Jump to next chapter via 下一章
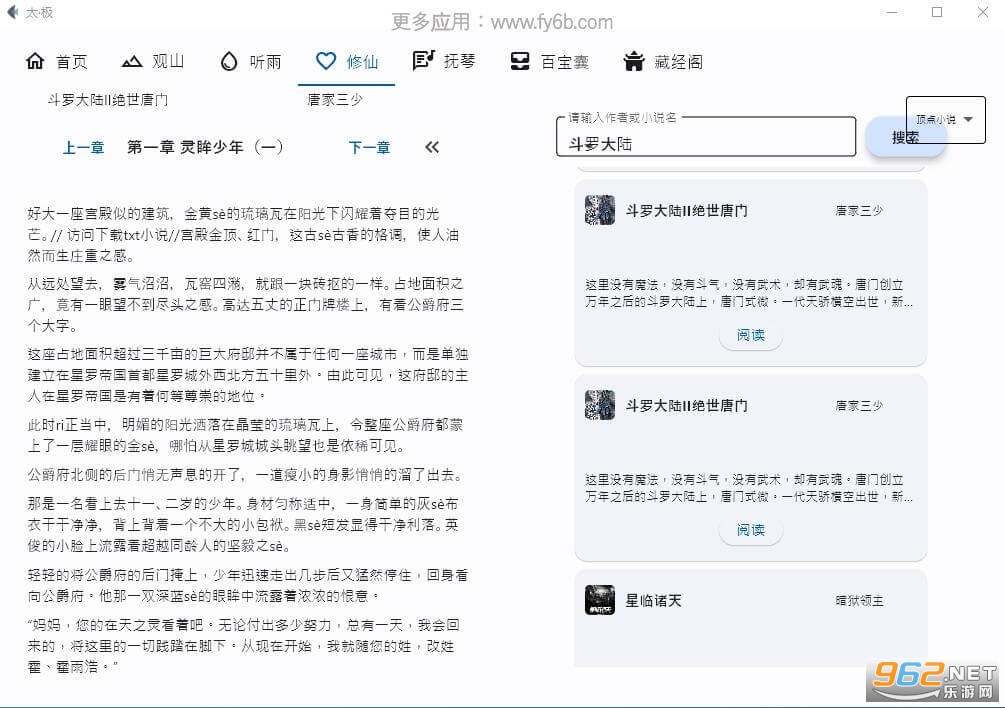Screen dimensions: 1005x708 tap(370, 148)
